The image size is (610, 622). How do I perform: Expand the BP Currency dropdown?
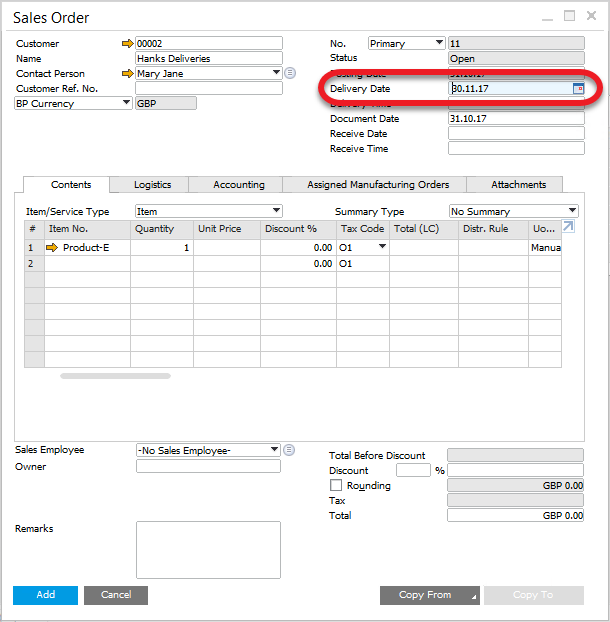click(126, 103)
